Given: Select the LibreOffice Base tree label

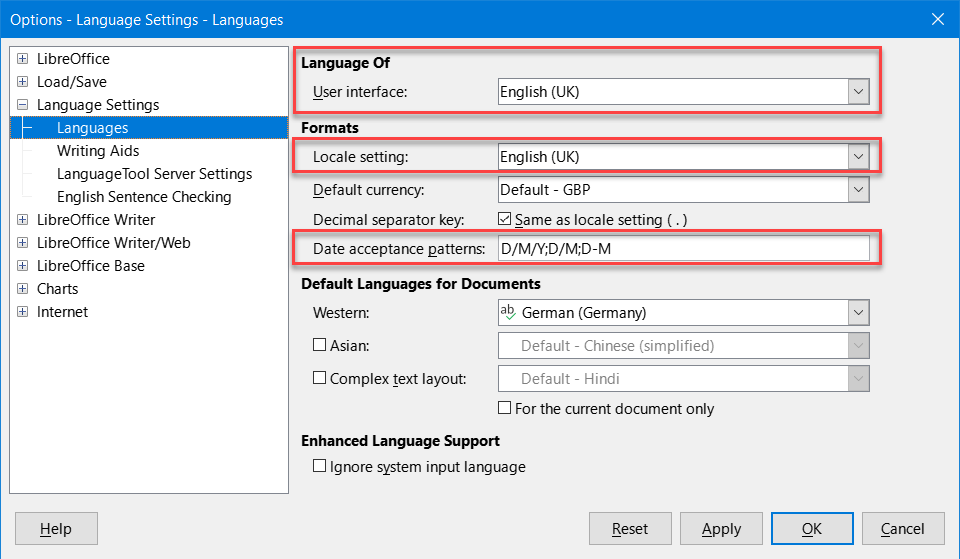Looking at the screenshot, I should pos(91,265).
